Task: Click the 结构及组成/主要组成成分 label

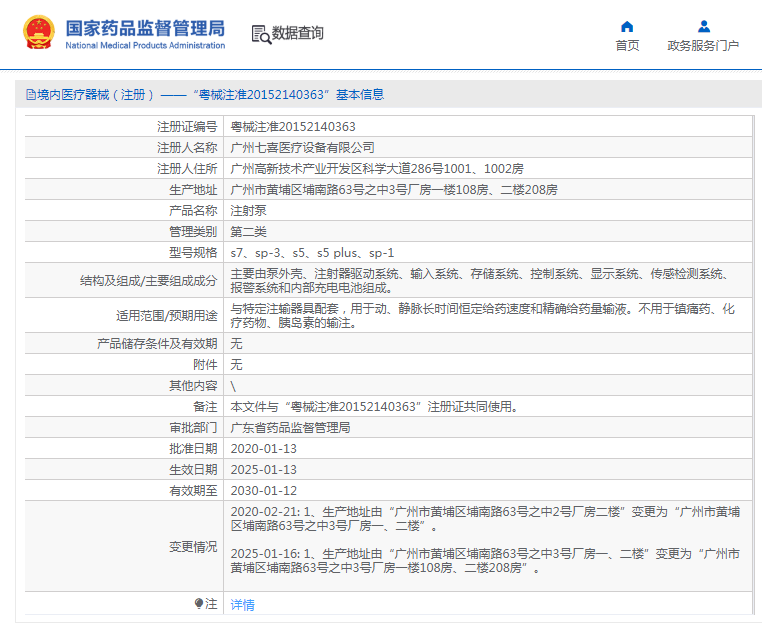Action: 148,281
